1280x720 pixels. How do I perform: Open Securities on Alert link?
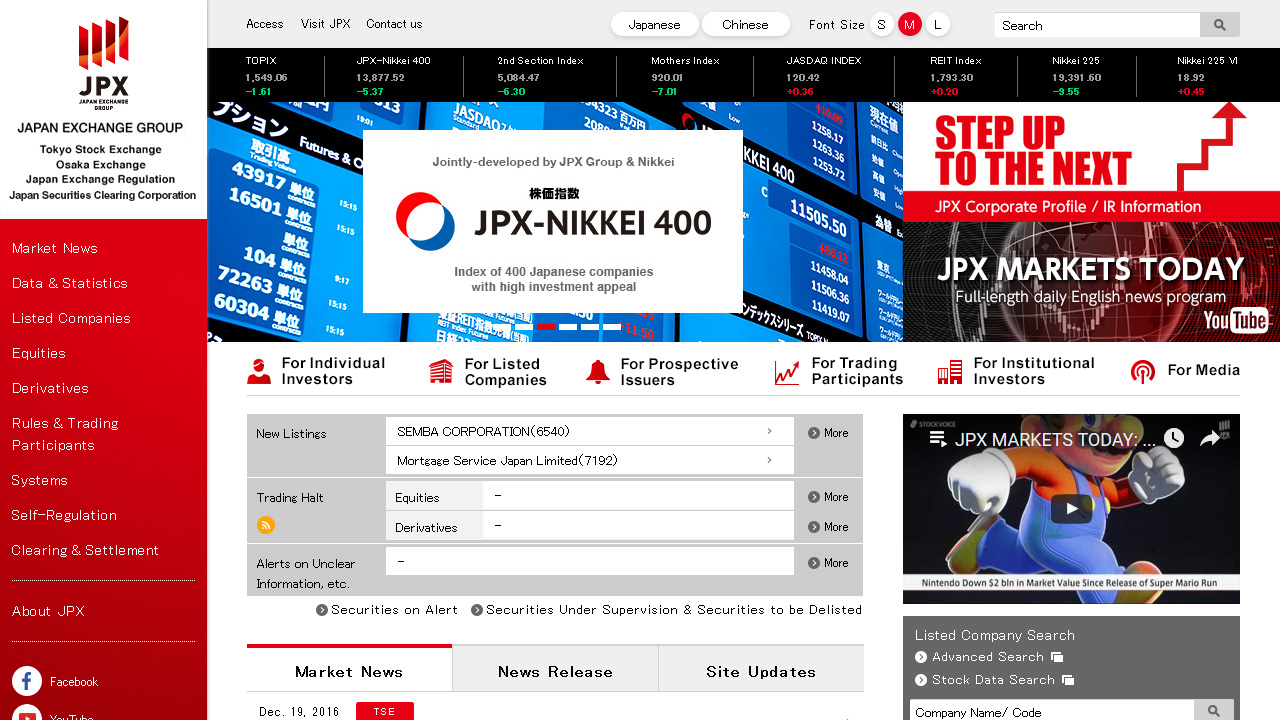[x=387, y=610]
